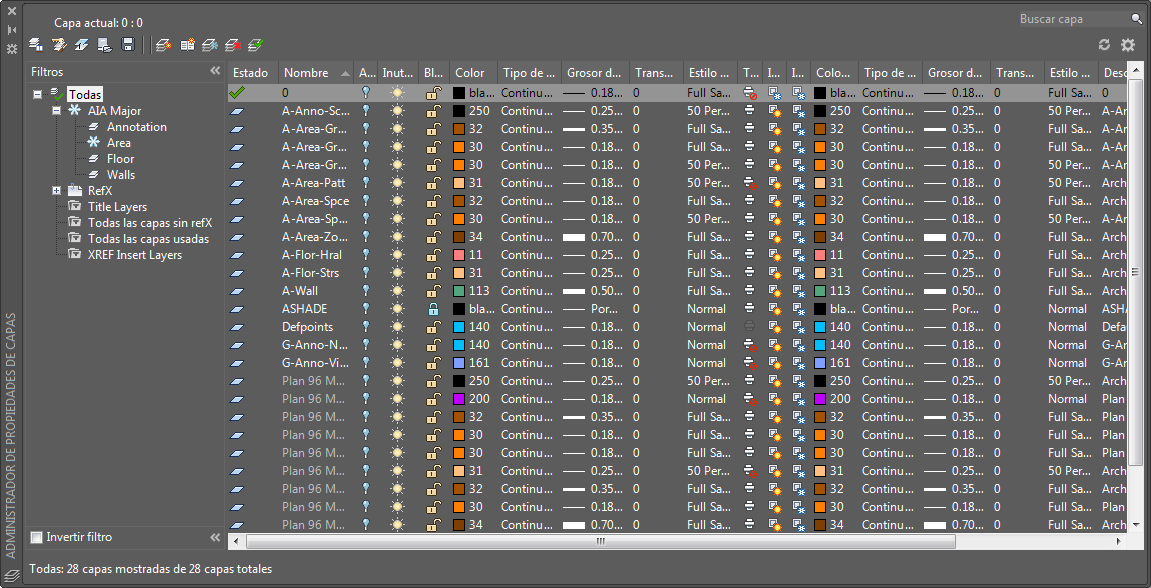Click the status icon of Defpoints row
Image resolution: width=1151 pixels, height=588 pixels.
(236, 327)
